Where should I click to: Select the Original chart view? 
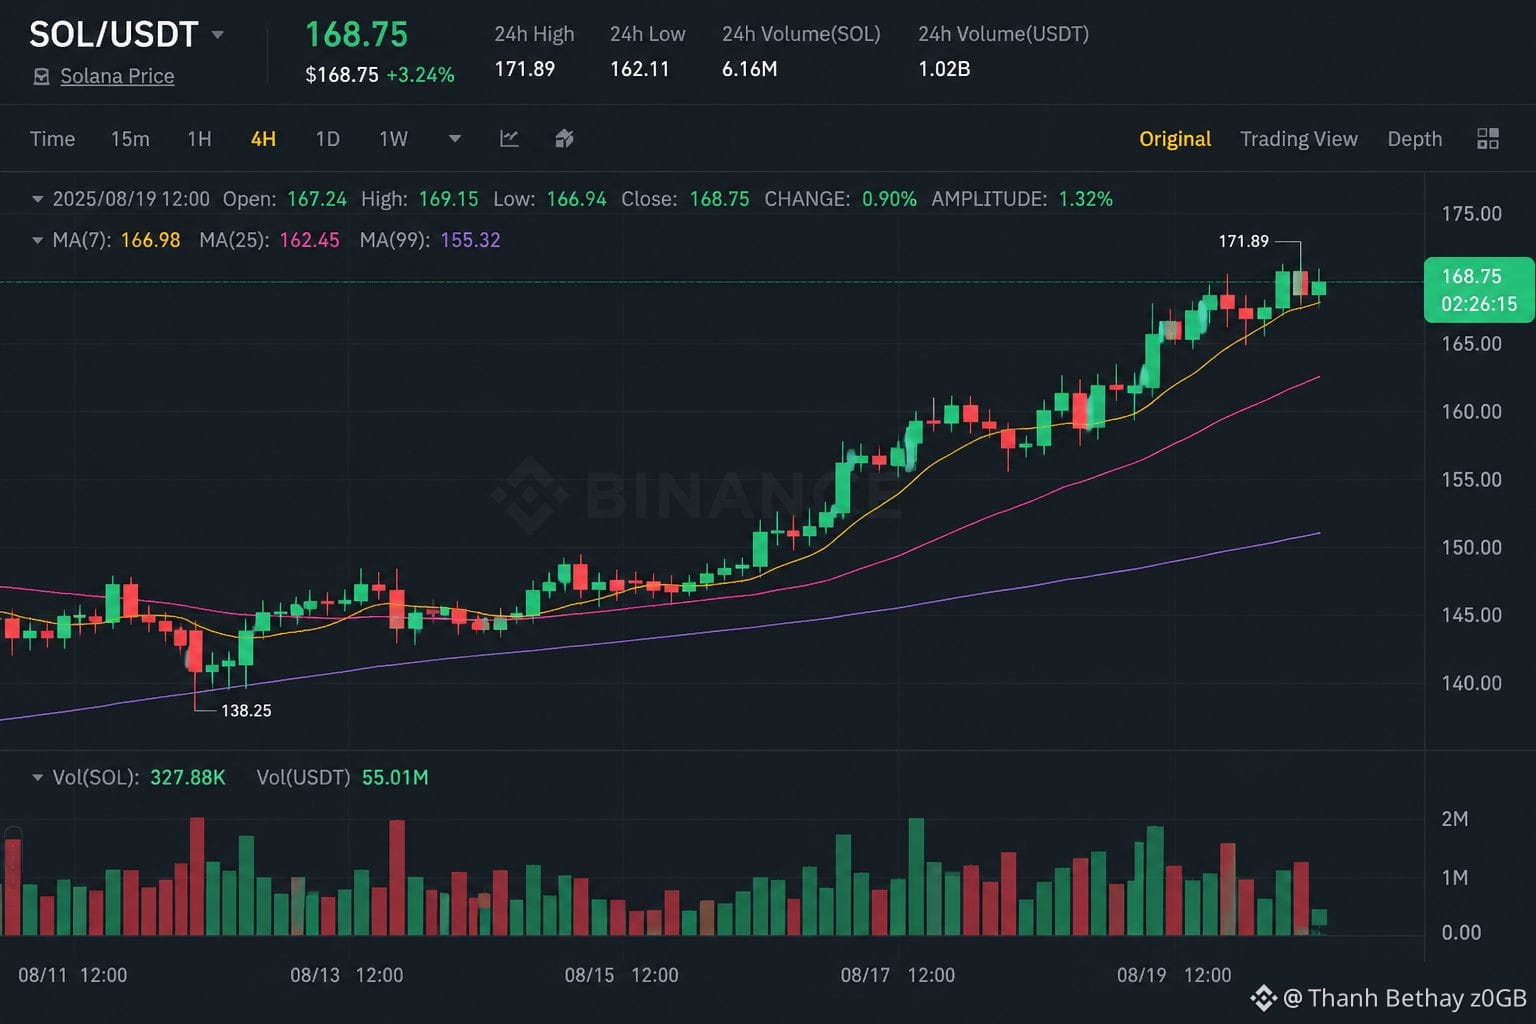click(x=1175, y=139)
